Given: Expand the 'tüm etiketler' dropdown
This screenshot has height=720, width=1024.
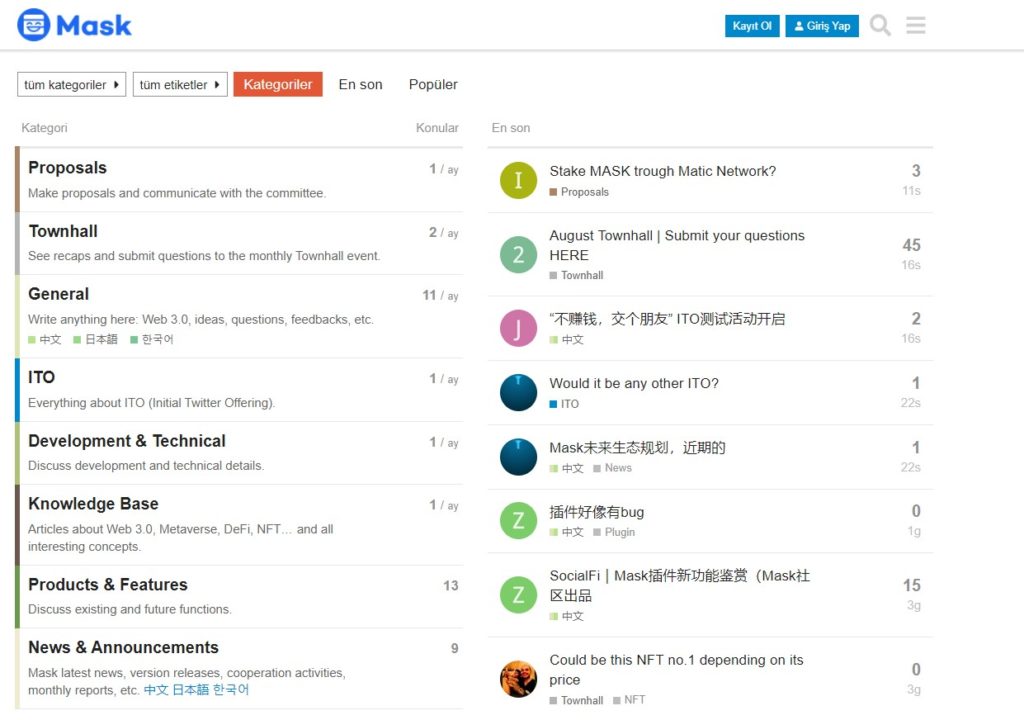Looking at the screenshot, I should 180,84.
